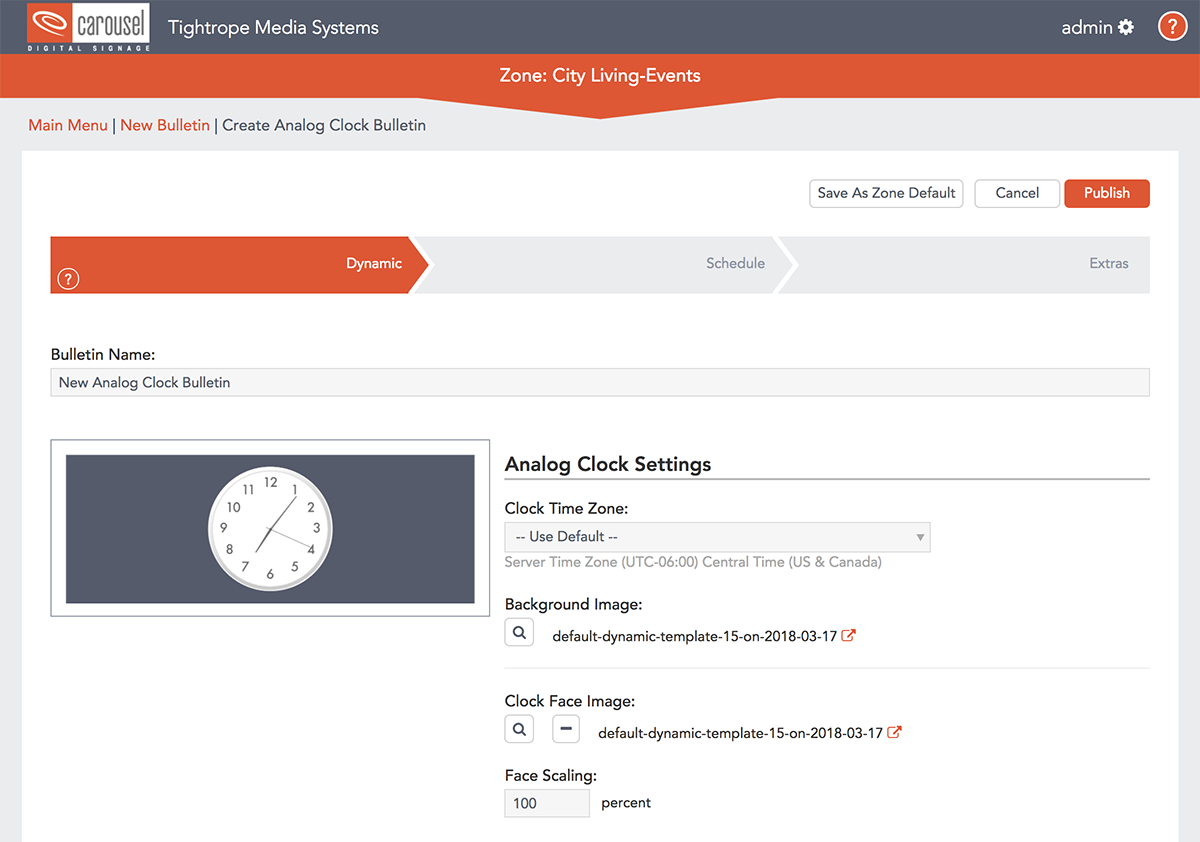Click the orange help icon in the header
This screenshot has width=1200, height=842.
click(1172, 26)
